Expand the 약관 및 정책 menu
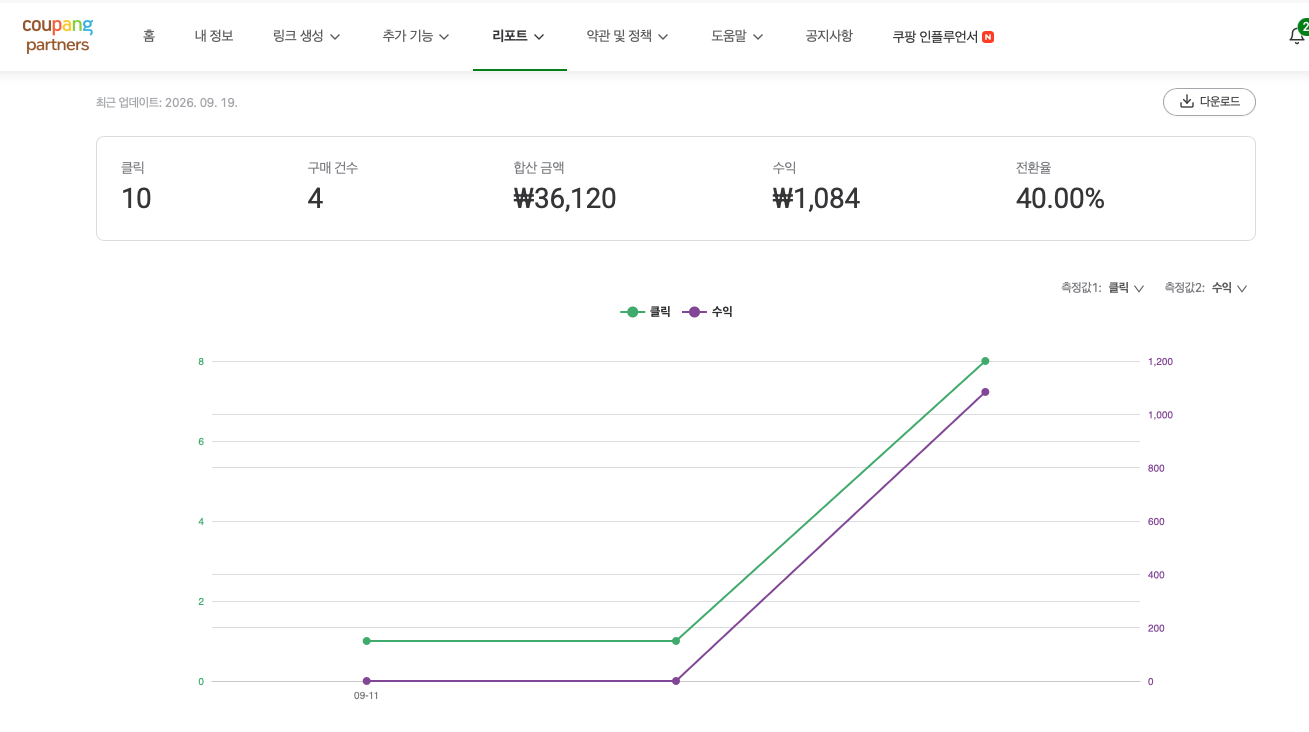Image resolution: width=1309 pixels, height=732 pixels. [628, 36]
